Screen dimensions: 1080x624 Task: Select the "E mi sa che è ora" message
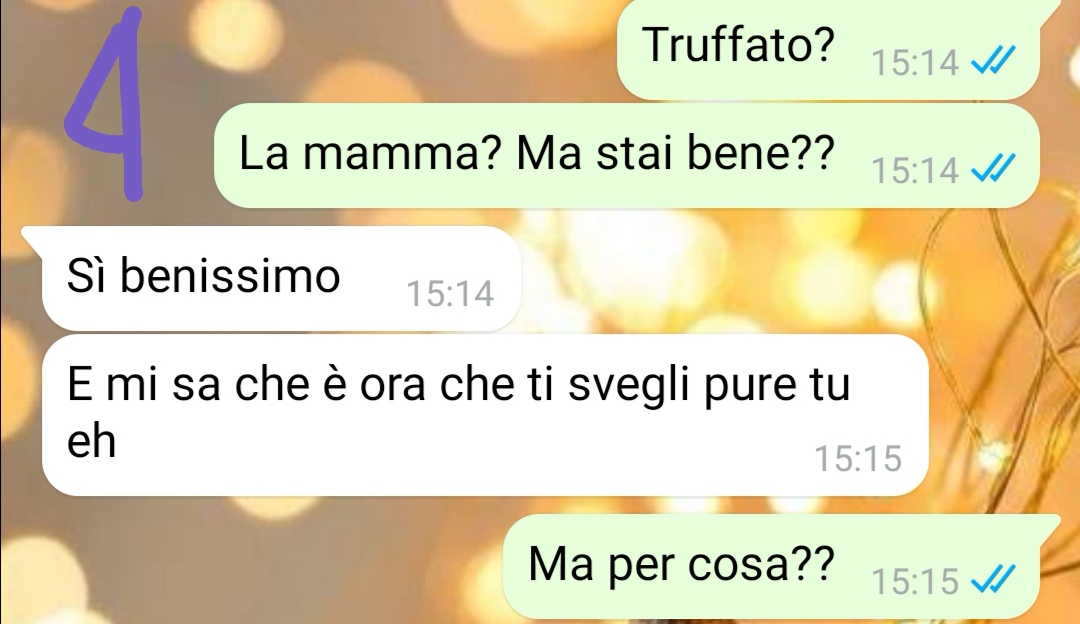[485, 415]
